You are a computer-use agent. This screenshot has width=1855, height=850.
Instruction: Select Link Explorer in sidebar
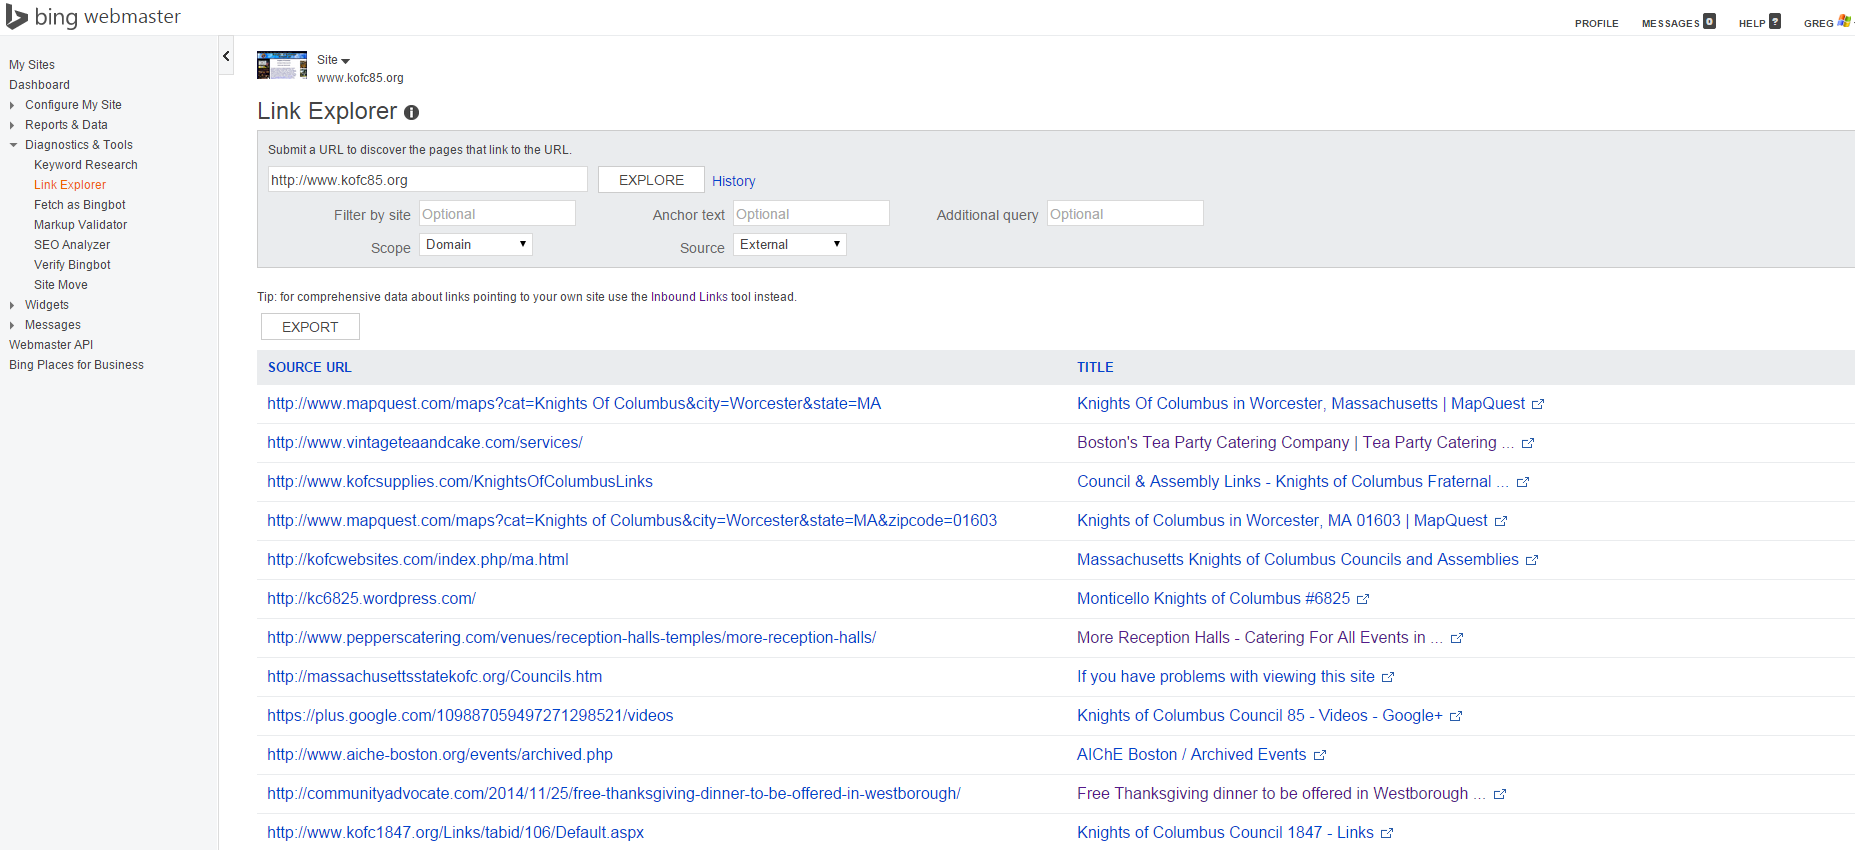coord(70,185)
